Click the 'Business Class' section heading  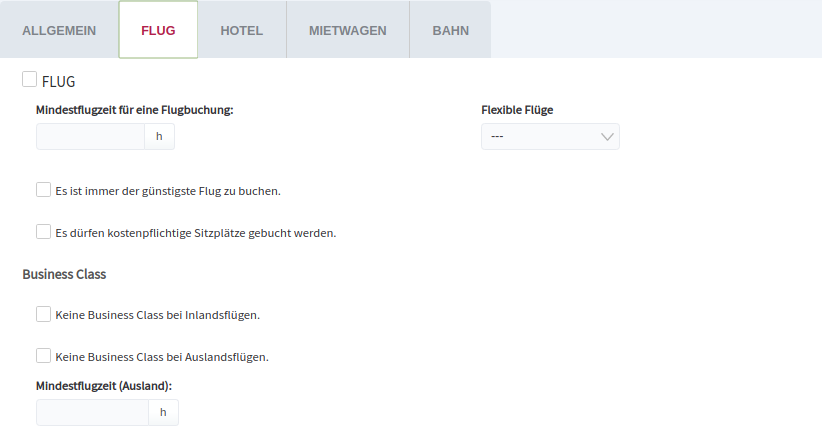(64, 274)
